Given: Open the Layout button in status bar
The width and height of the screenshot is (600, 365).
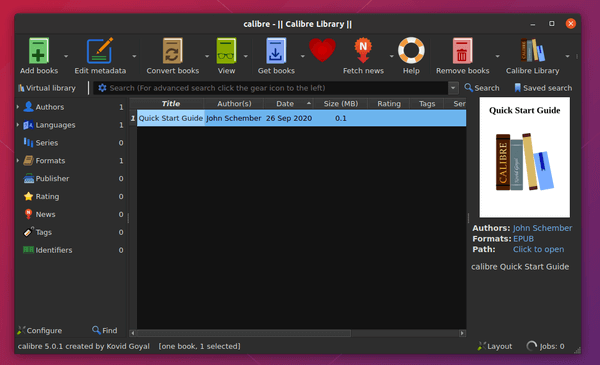Looking at the screenshot, I should (494, 346).
